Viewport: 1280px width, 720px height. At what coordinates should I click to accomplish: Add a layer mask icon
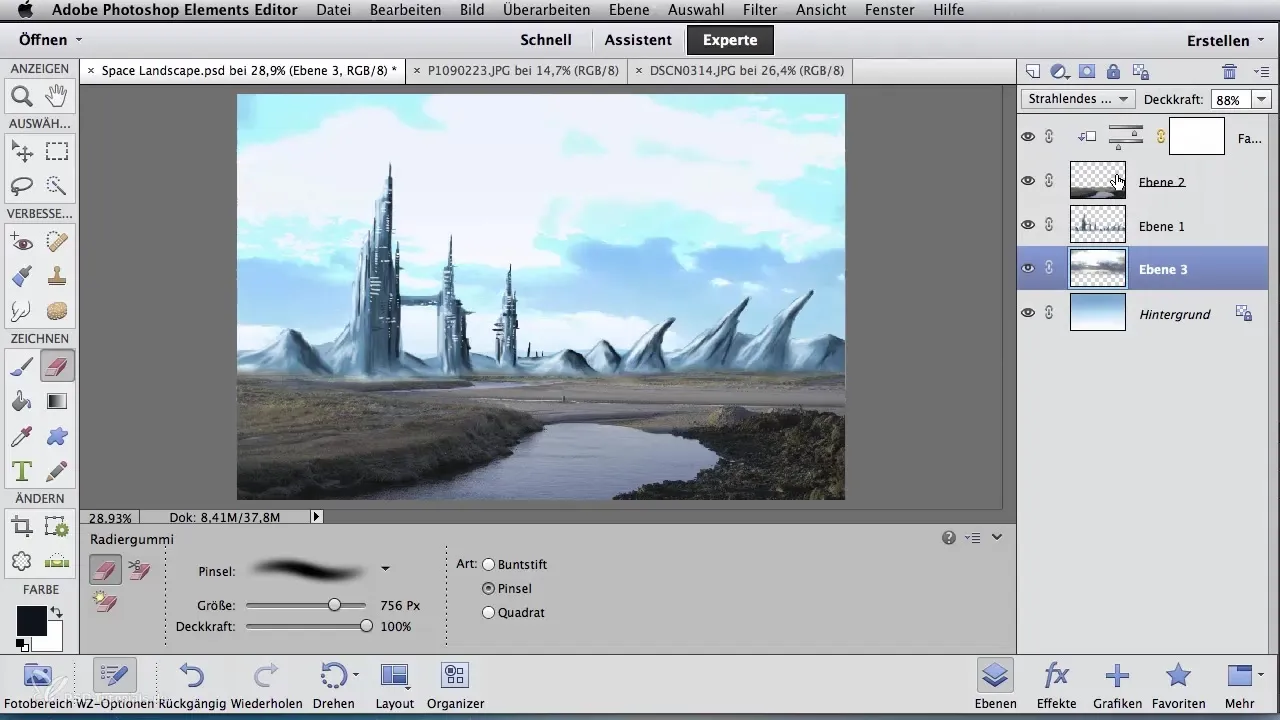1087,71
